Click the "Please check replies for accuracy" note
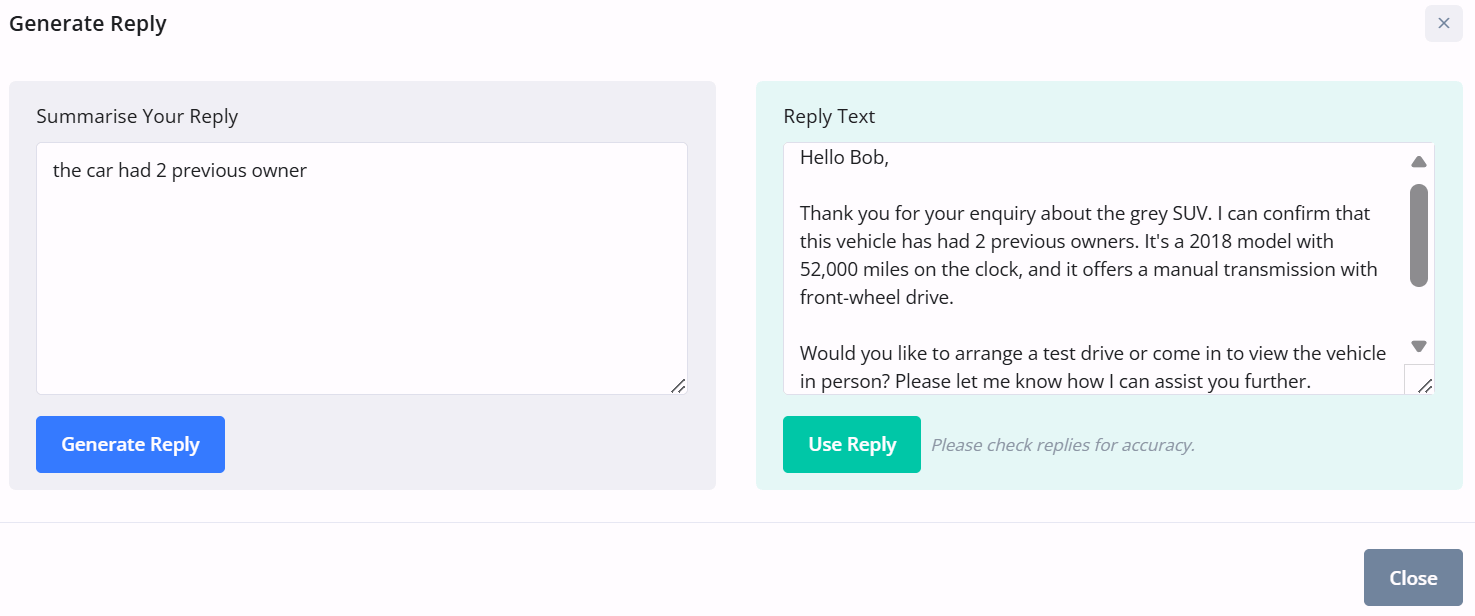The width and height of the screenshot is (1475, 616). (1063, 445)
